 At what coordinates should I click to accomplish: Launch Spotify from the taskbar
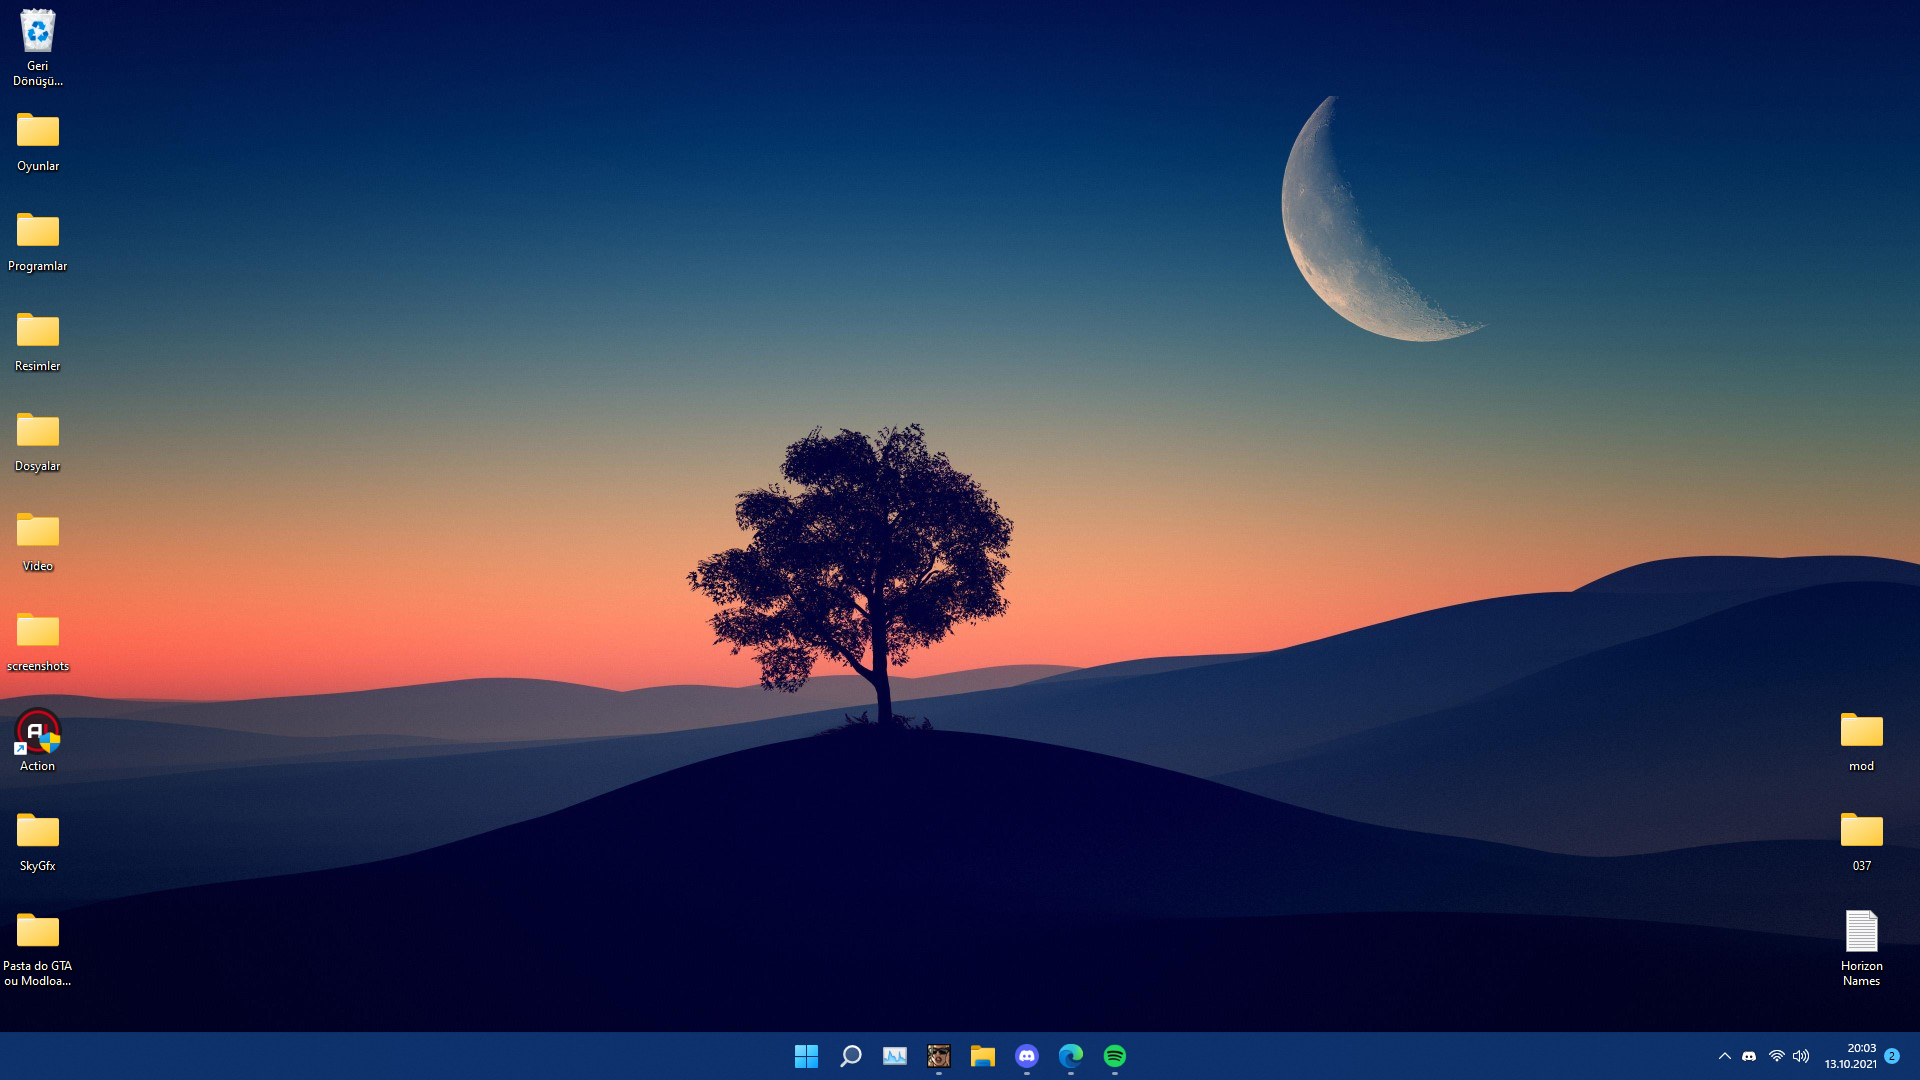(1115, 1056)
